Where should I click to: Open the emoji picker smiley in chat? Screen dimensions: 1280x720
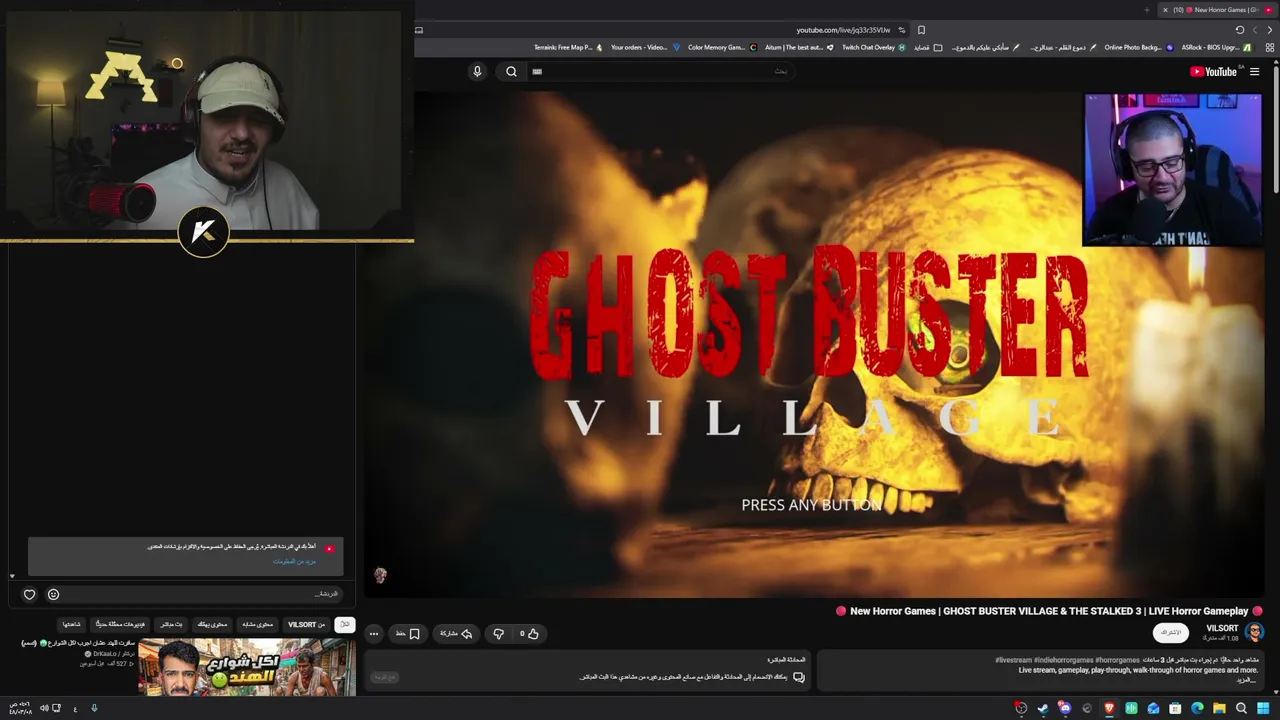(x=53, y=594)
